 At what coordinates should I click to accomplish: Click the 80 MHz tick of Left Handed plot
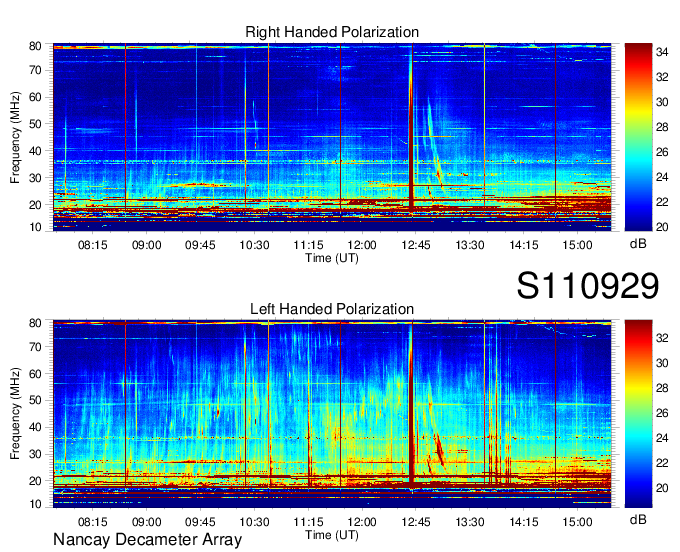click(x=35, y=323)
